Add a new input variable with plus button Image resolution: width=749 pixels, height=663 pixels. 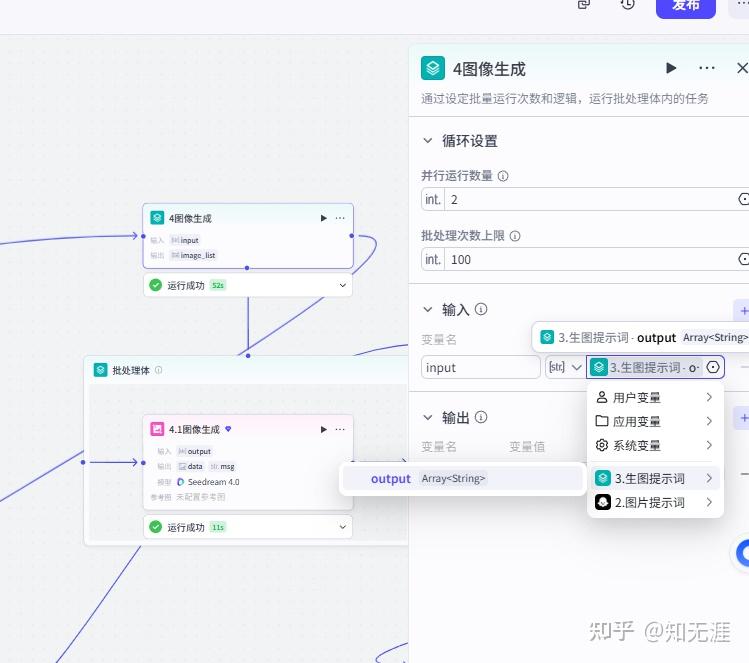tap(743, 311)
